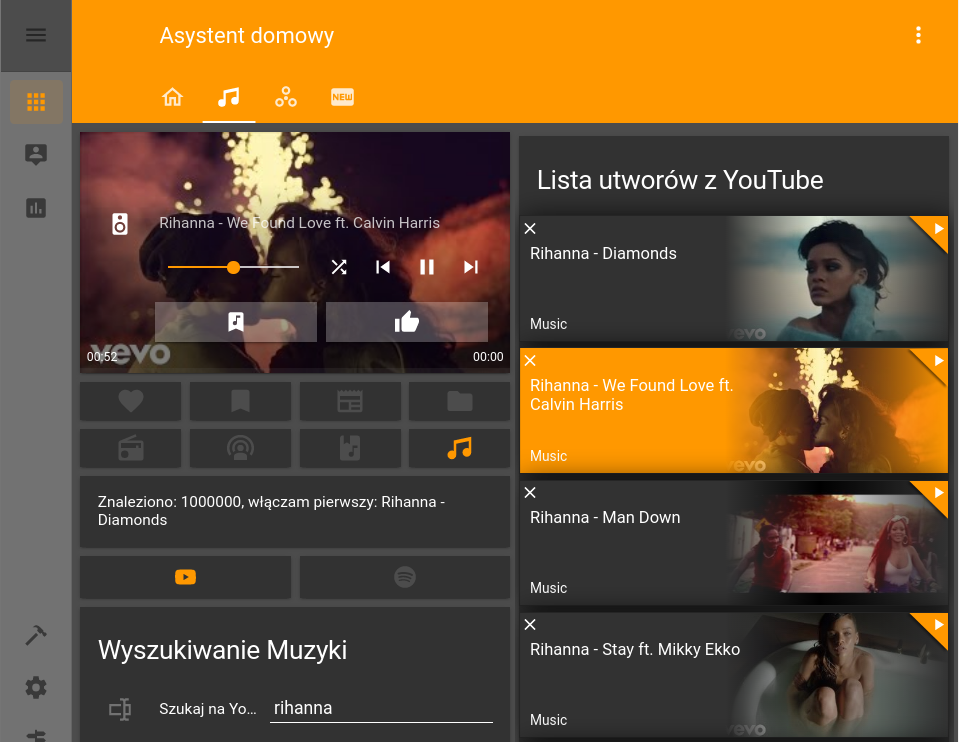The image size is (959, 742).
Task: Click the "Znaleziono: 1000000" status message
Action: [272, 511]
